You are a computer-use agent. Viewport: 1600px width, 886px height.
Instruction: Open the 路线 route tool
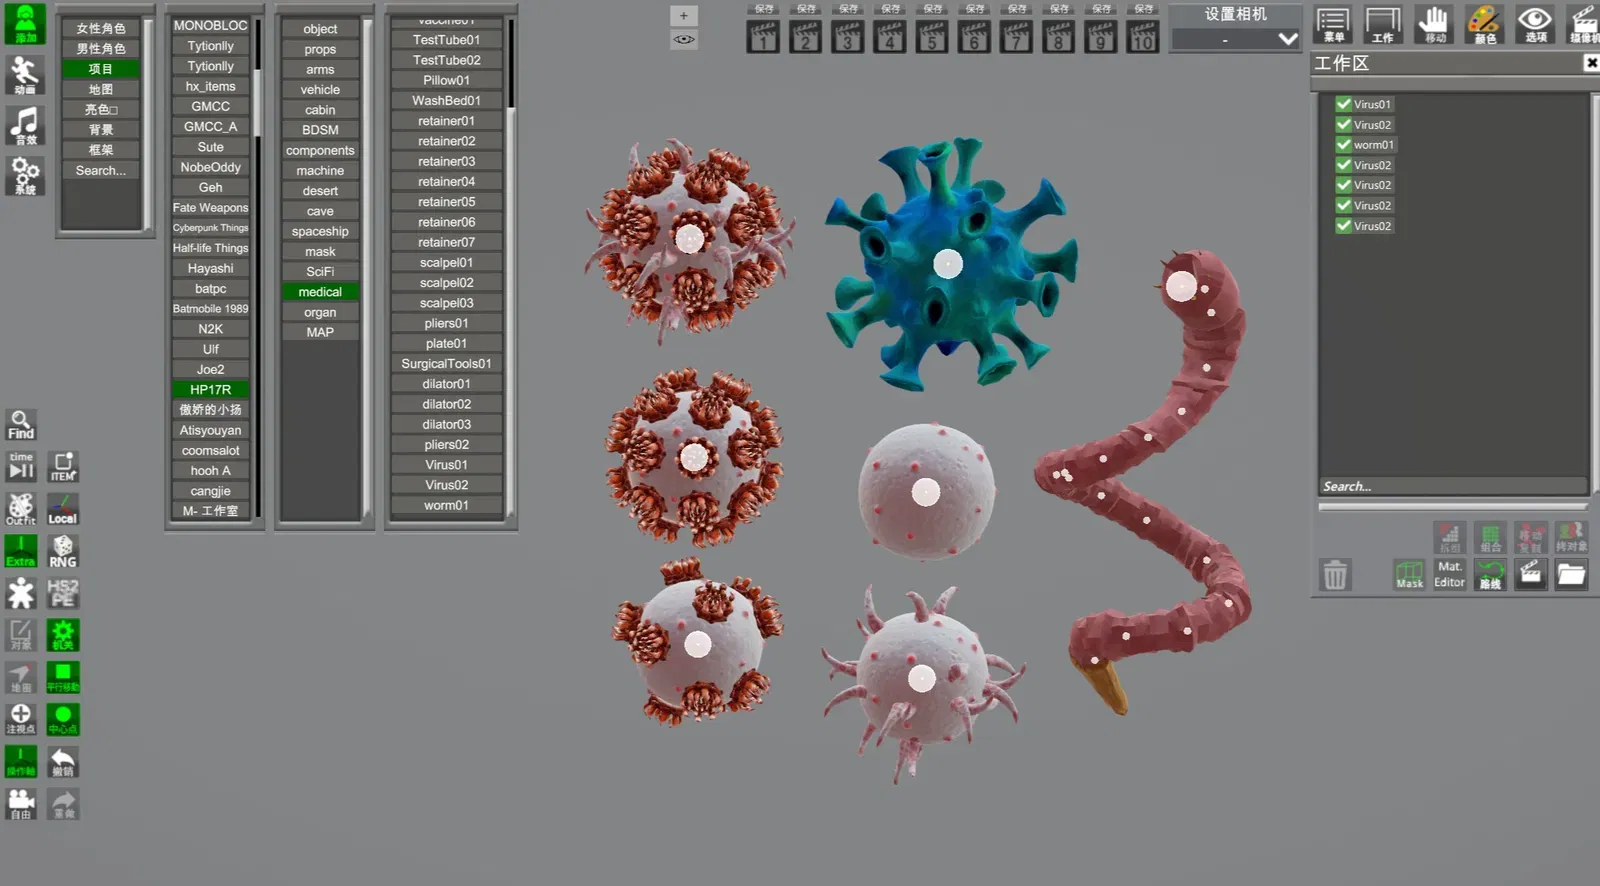click(1490, 574)
